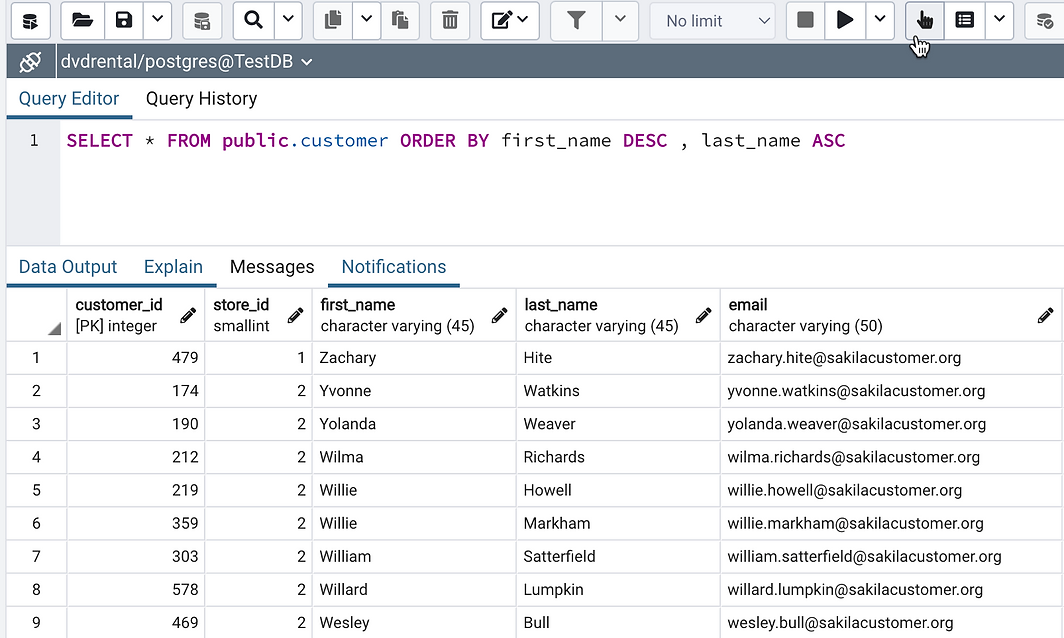Click the save data changes icon
Screen dimensions: 1064x638
point(202,20)
